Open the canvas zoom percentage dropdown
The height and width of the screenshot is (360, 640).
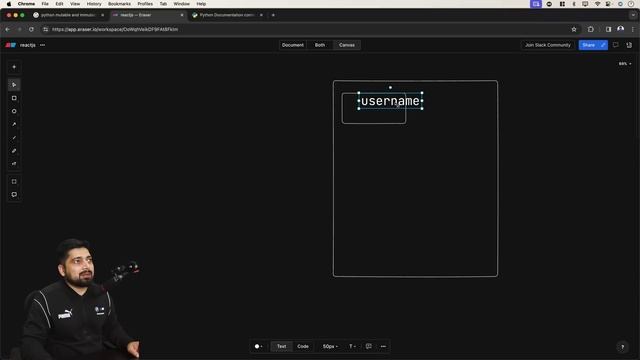[x=624, y=64]
